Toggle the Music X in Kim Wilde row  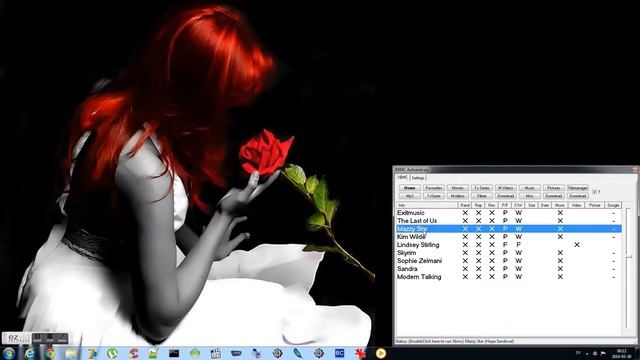pyautogui.click(x=560, y=237)
